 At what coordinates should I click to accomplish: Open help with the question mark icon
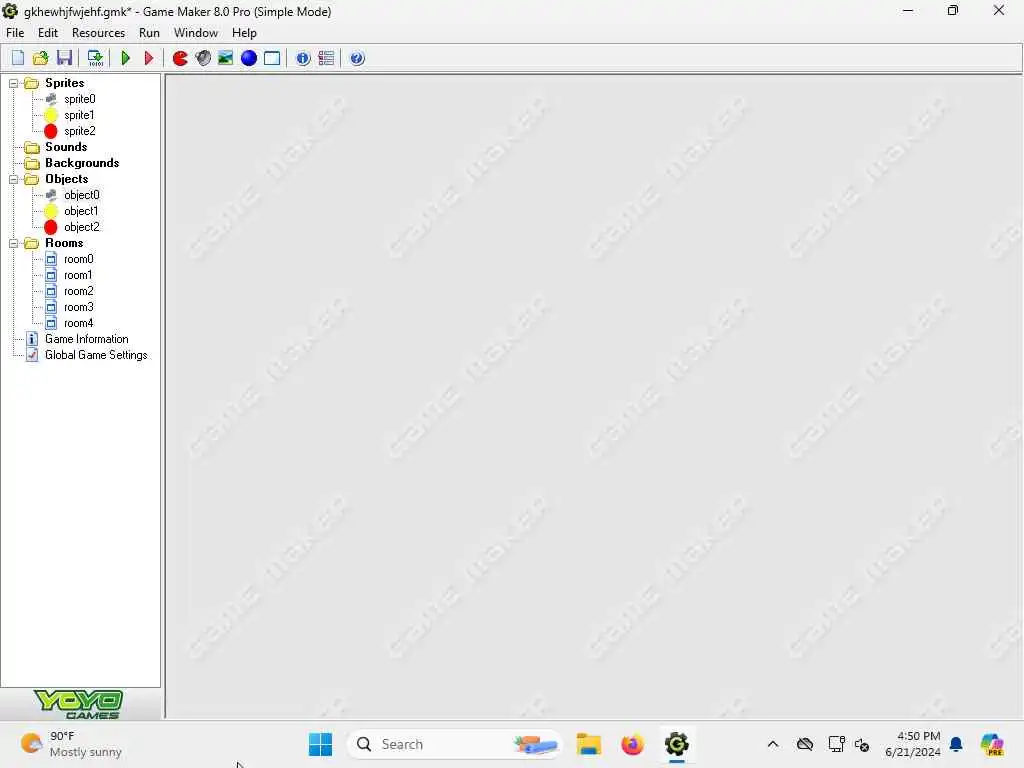(357, 58)
